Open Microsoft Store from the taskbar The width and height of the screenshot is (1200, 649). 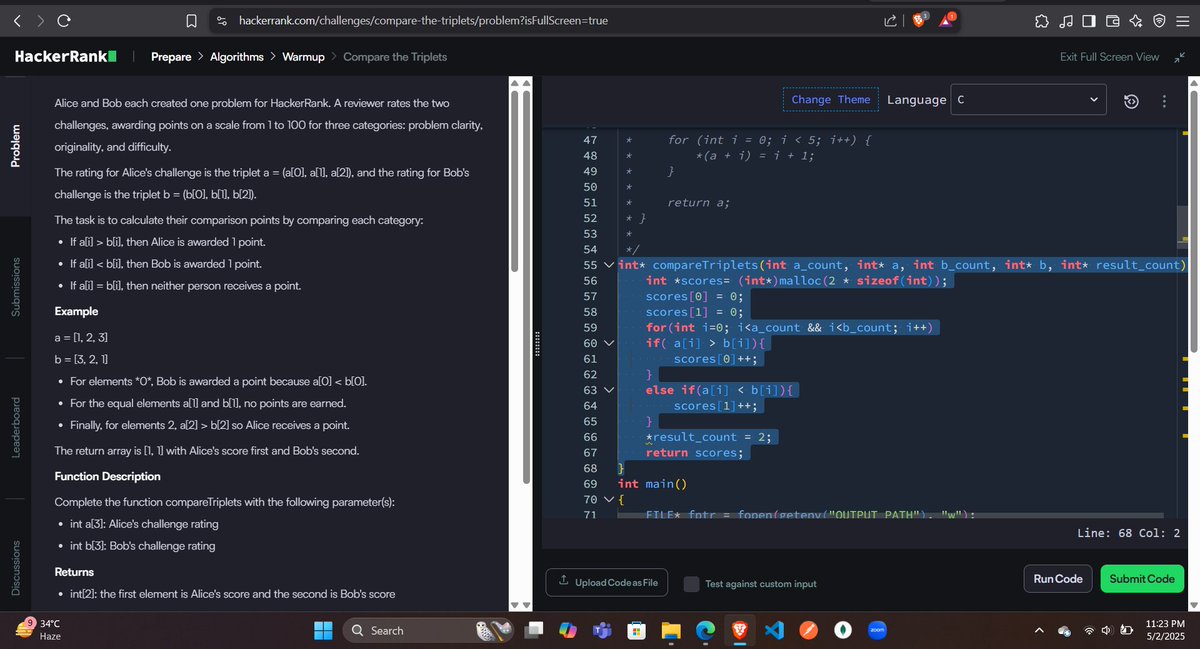point(635,630)
